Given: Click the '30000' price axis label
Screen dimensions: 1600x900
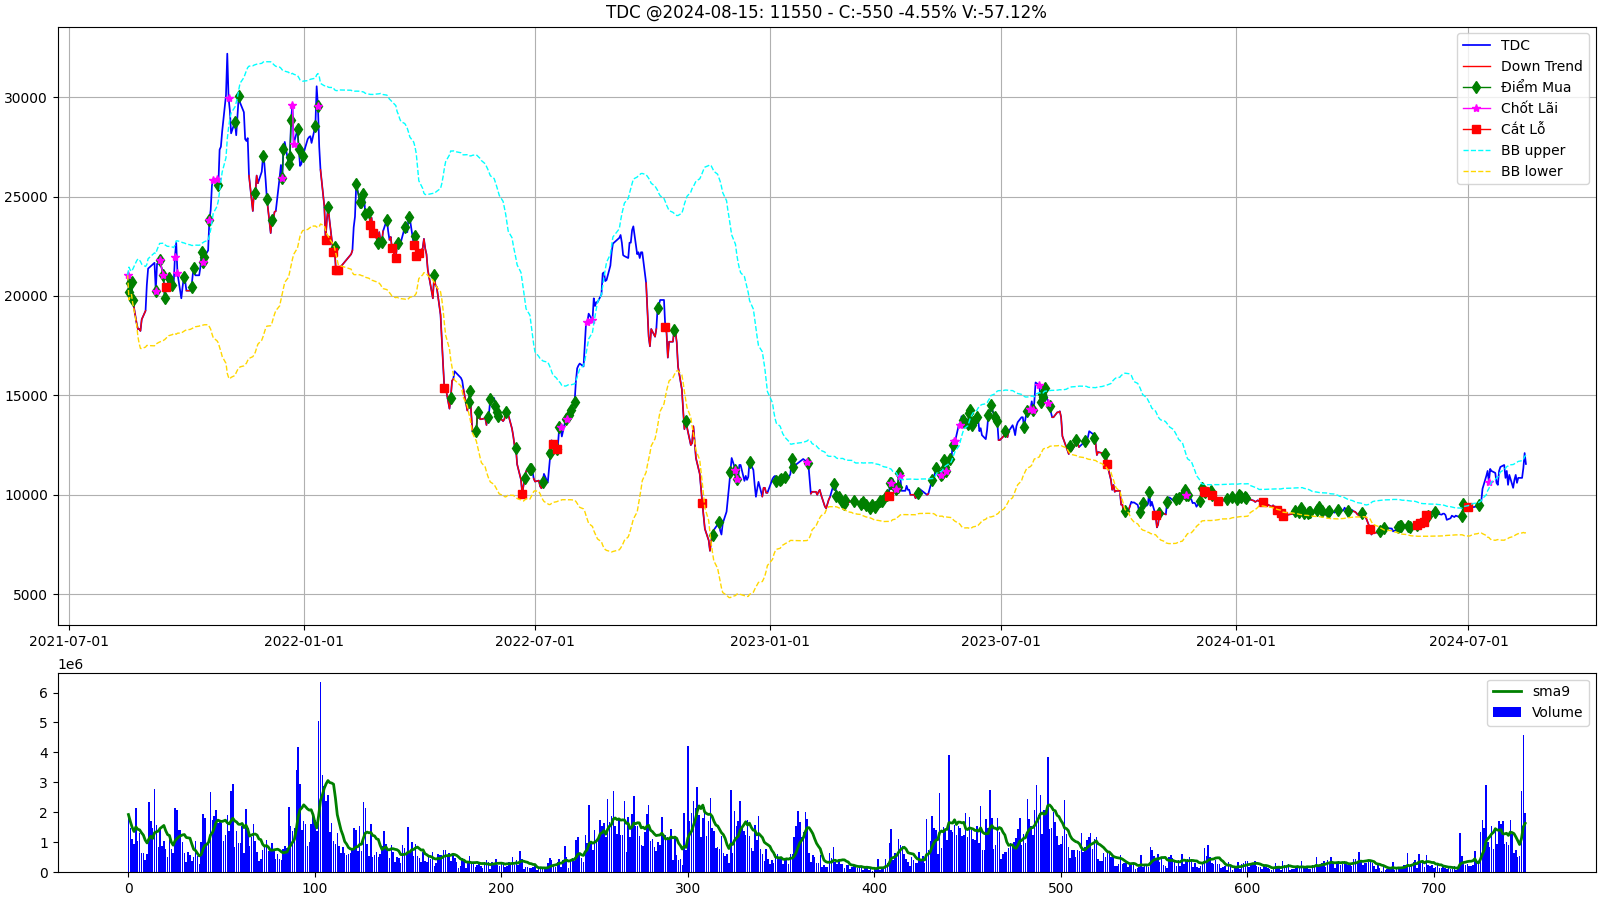Looking at the screenshot, I should pyautogui.click(x=26, y=98).
